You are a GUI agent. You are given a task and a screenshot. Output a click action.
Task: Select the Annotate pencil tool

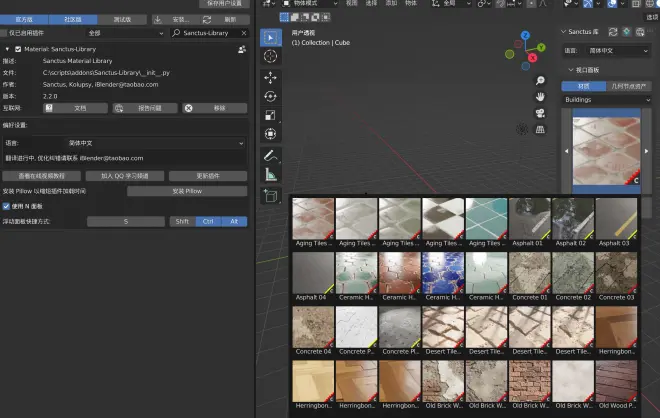click(271, 155)
